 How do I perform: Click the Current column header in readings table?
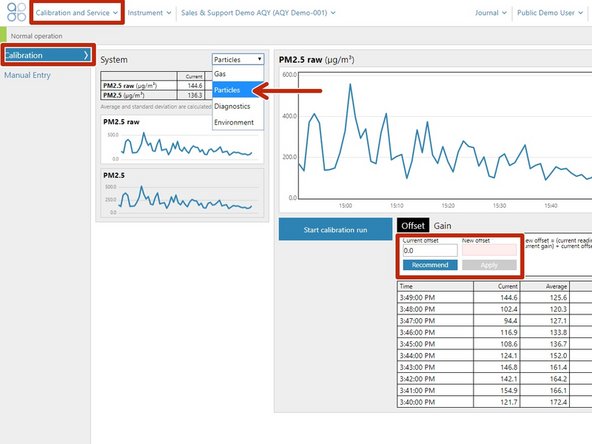pyautogui.click(x=497, y=287)
